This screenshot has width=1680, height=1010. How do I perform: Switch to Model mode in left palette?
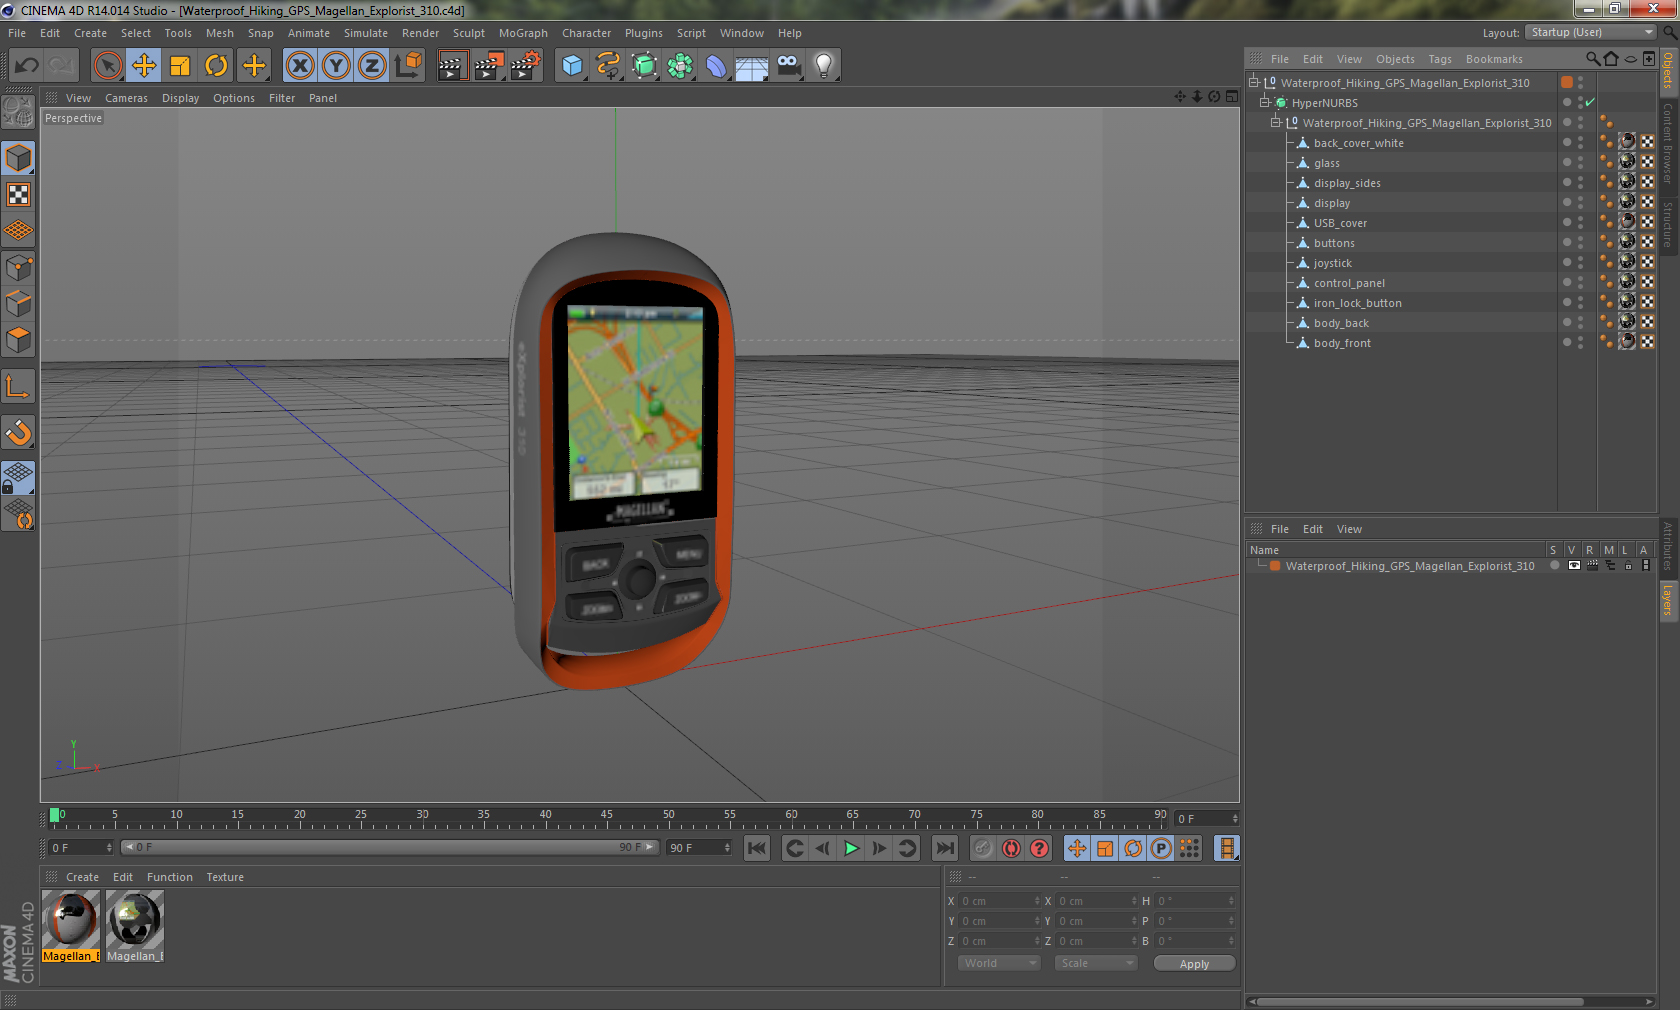click(x=18, y=158)
